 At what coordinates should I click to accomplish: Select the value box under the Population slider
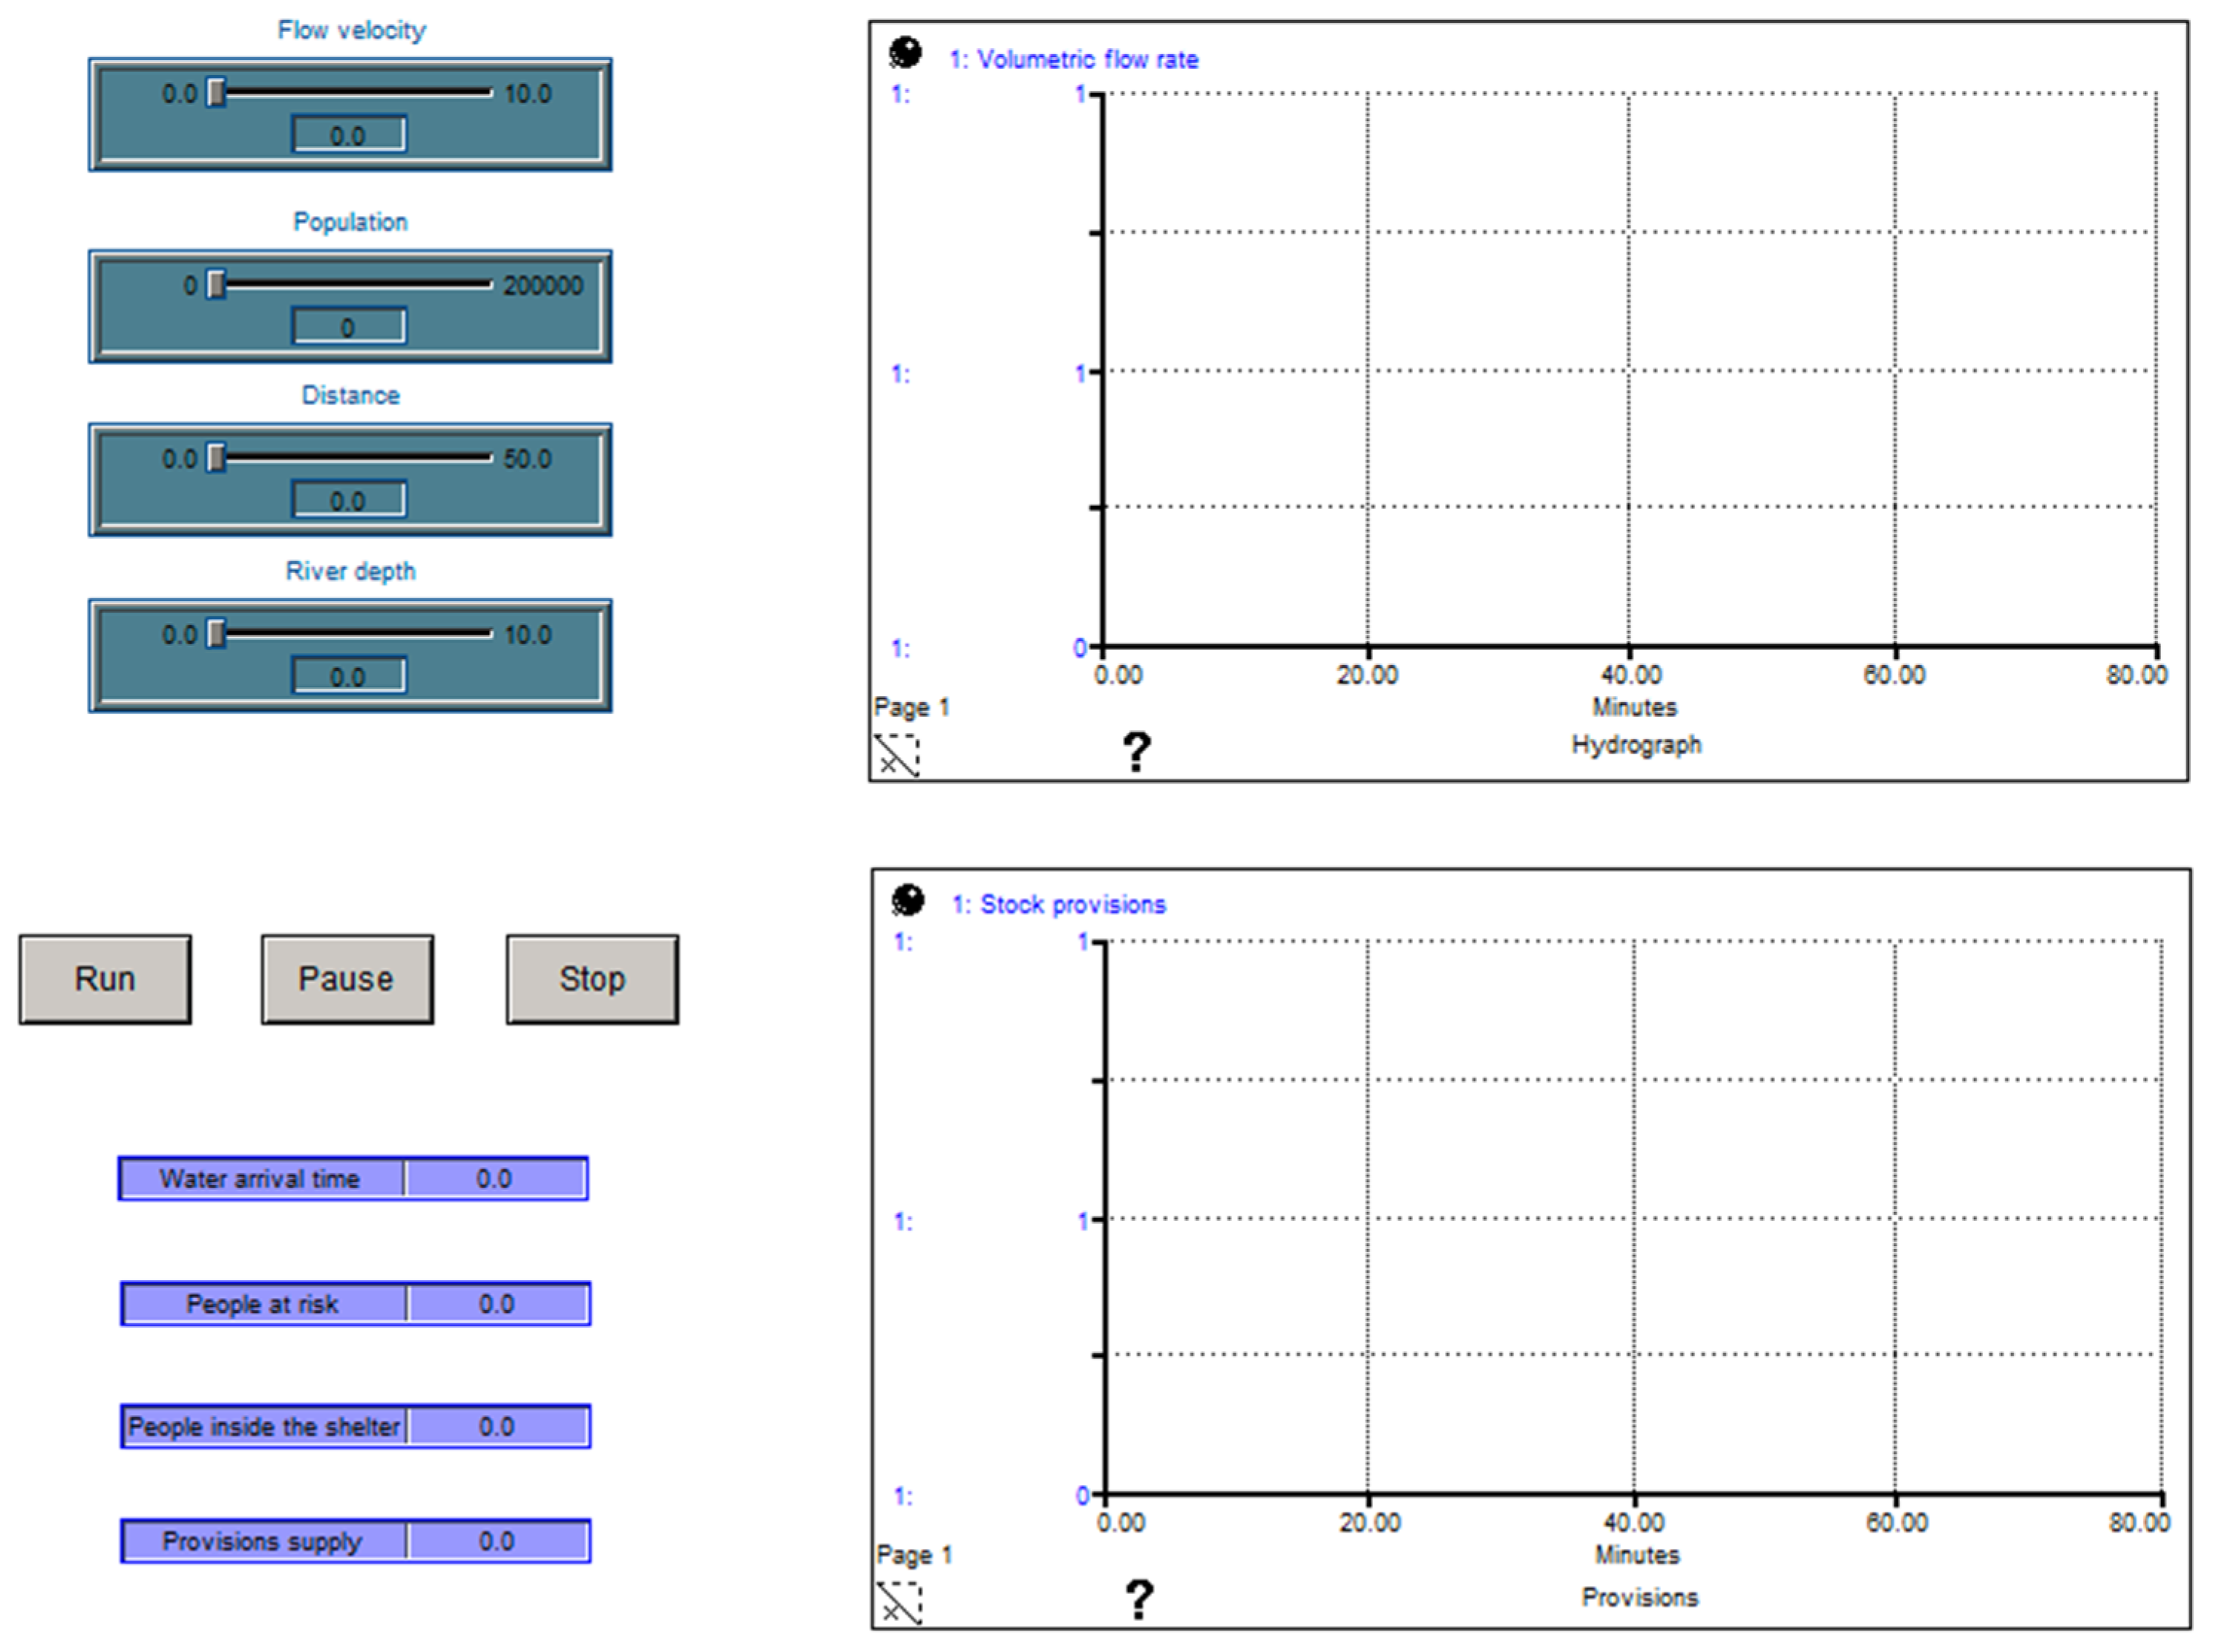350,325
